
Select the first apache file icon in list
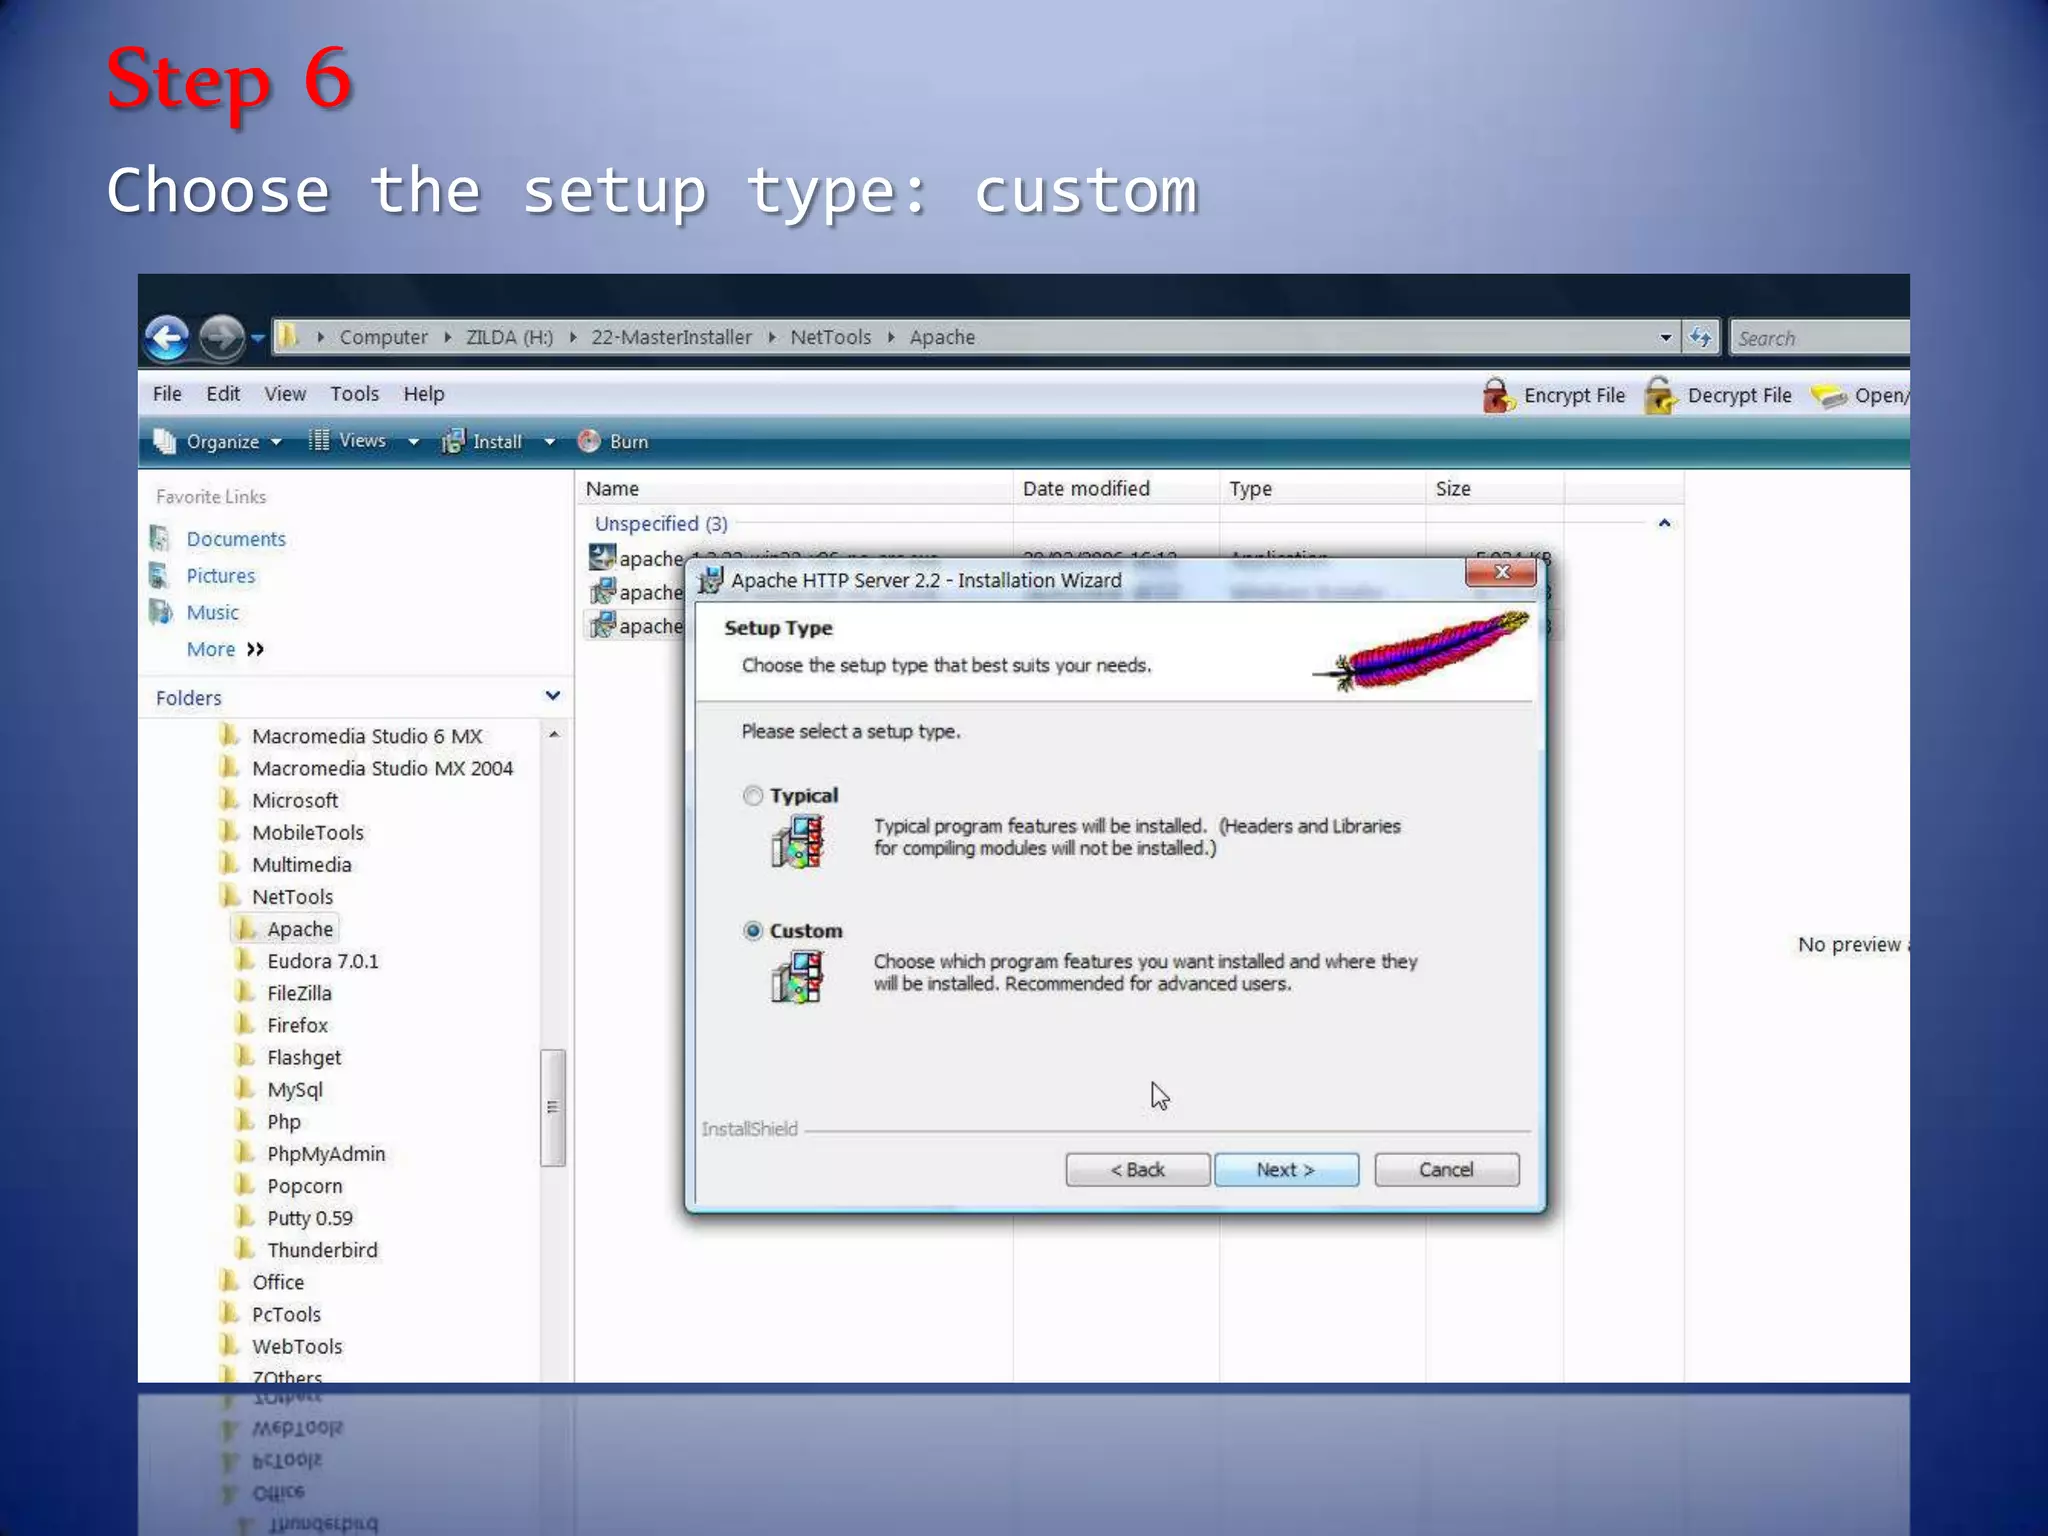click(x=602, y=557)
